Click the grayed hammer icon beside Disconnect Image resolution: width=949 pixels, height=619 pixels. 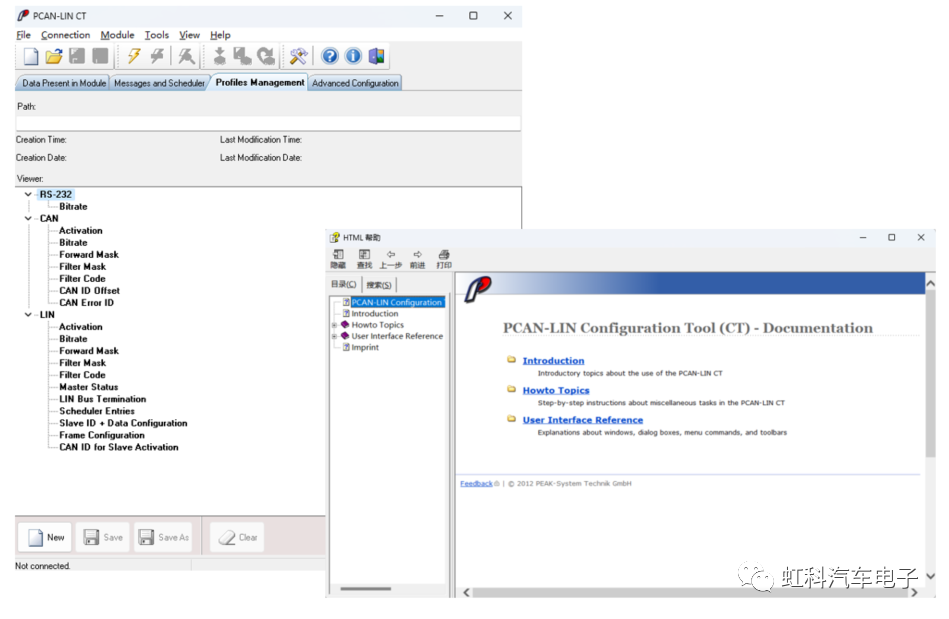[186, 56]
